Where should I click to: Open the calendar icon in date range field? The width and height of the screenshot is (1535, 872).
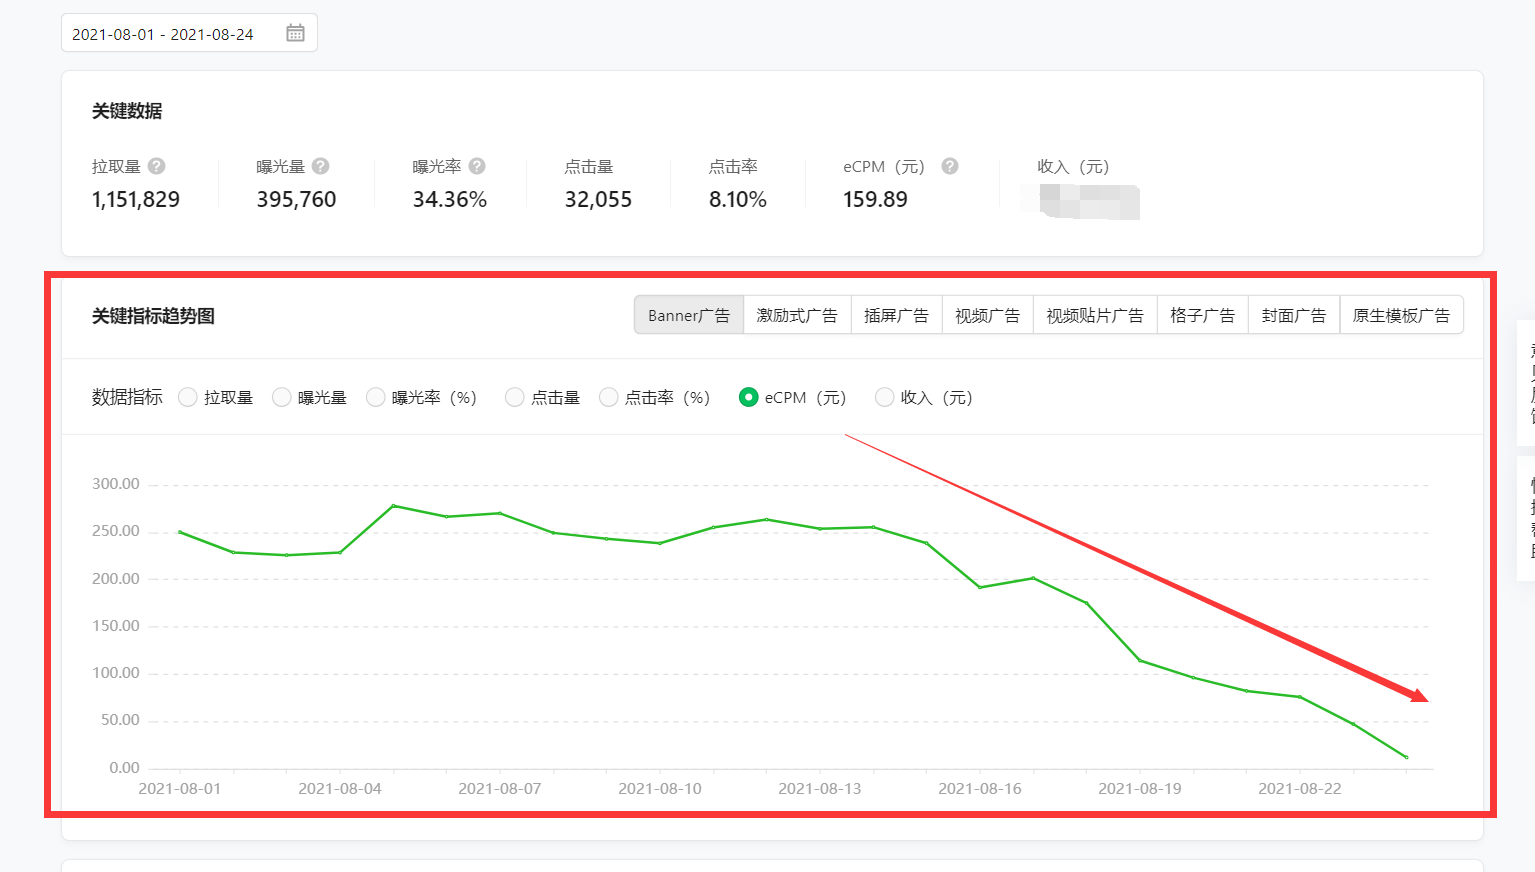click(295, 33)
